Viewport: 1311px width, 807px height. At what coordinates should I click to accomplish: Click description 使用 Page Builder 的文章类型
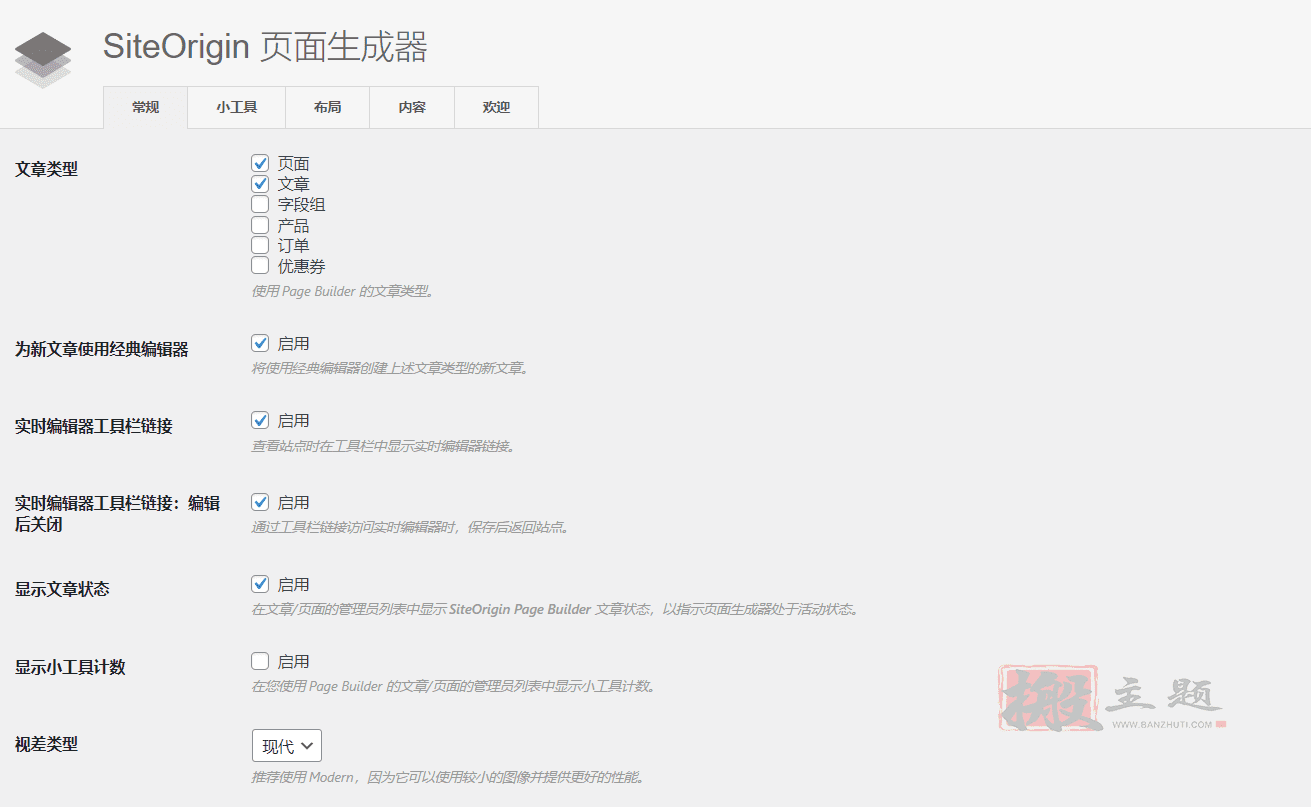342,292
